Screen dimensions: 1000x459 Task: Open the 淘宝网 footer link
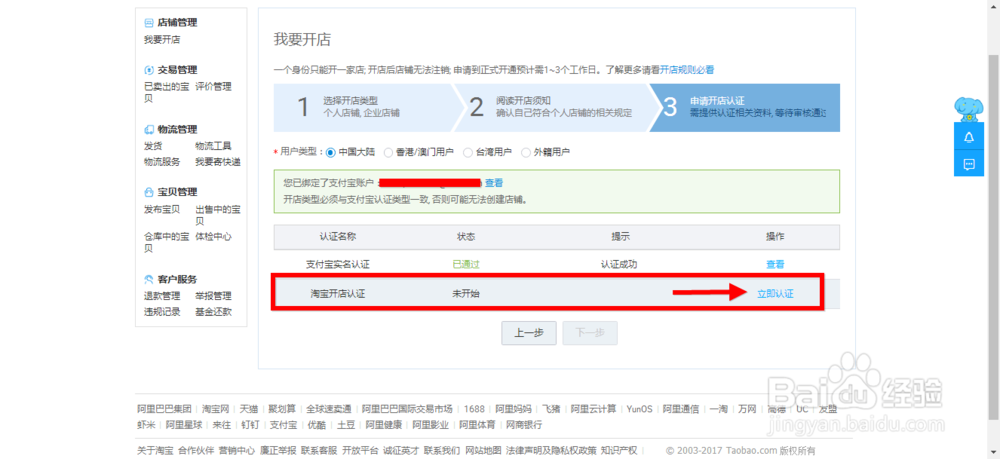(x=216, y=409)
